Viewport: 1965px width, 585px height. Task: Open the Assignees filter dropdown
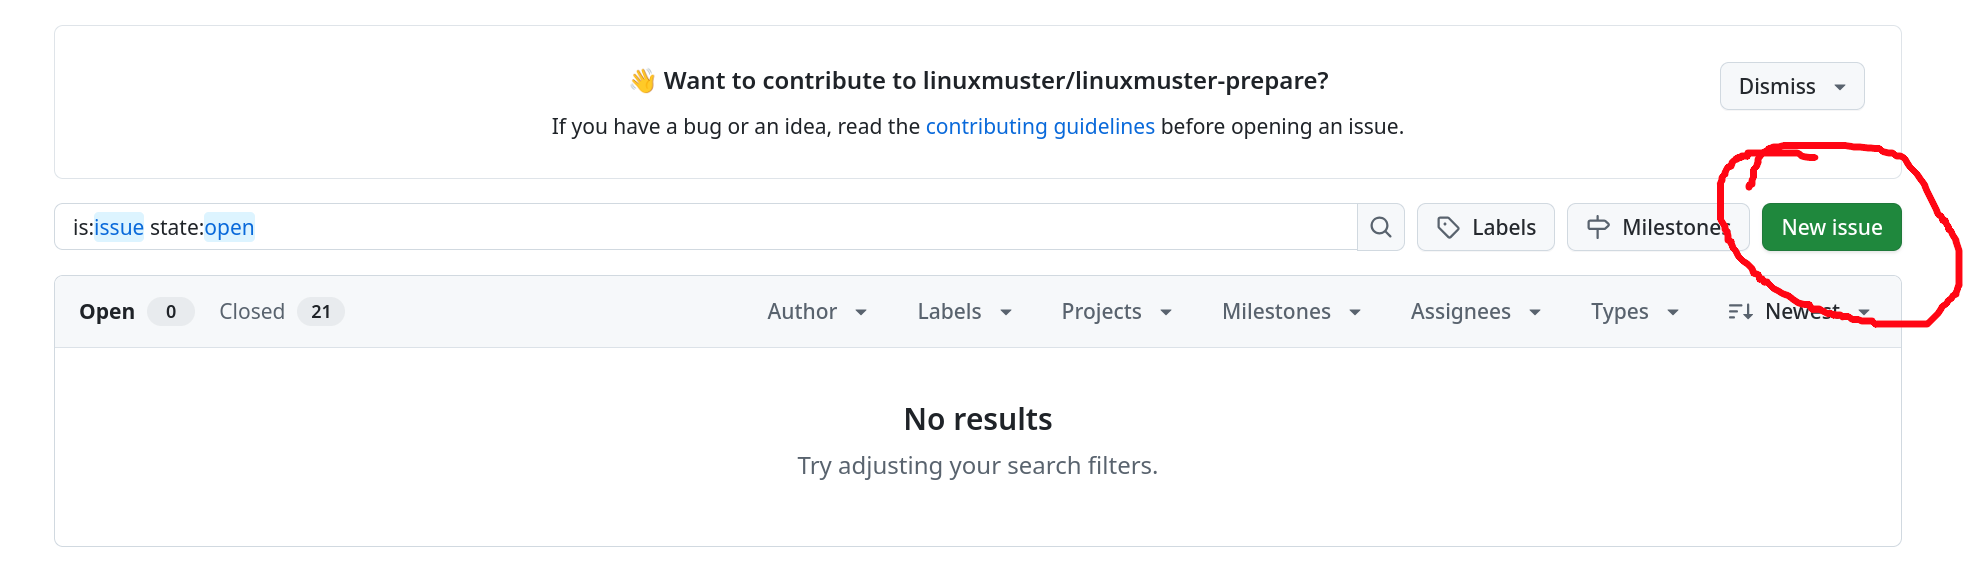[1475, 312]
